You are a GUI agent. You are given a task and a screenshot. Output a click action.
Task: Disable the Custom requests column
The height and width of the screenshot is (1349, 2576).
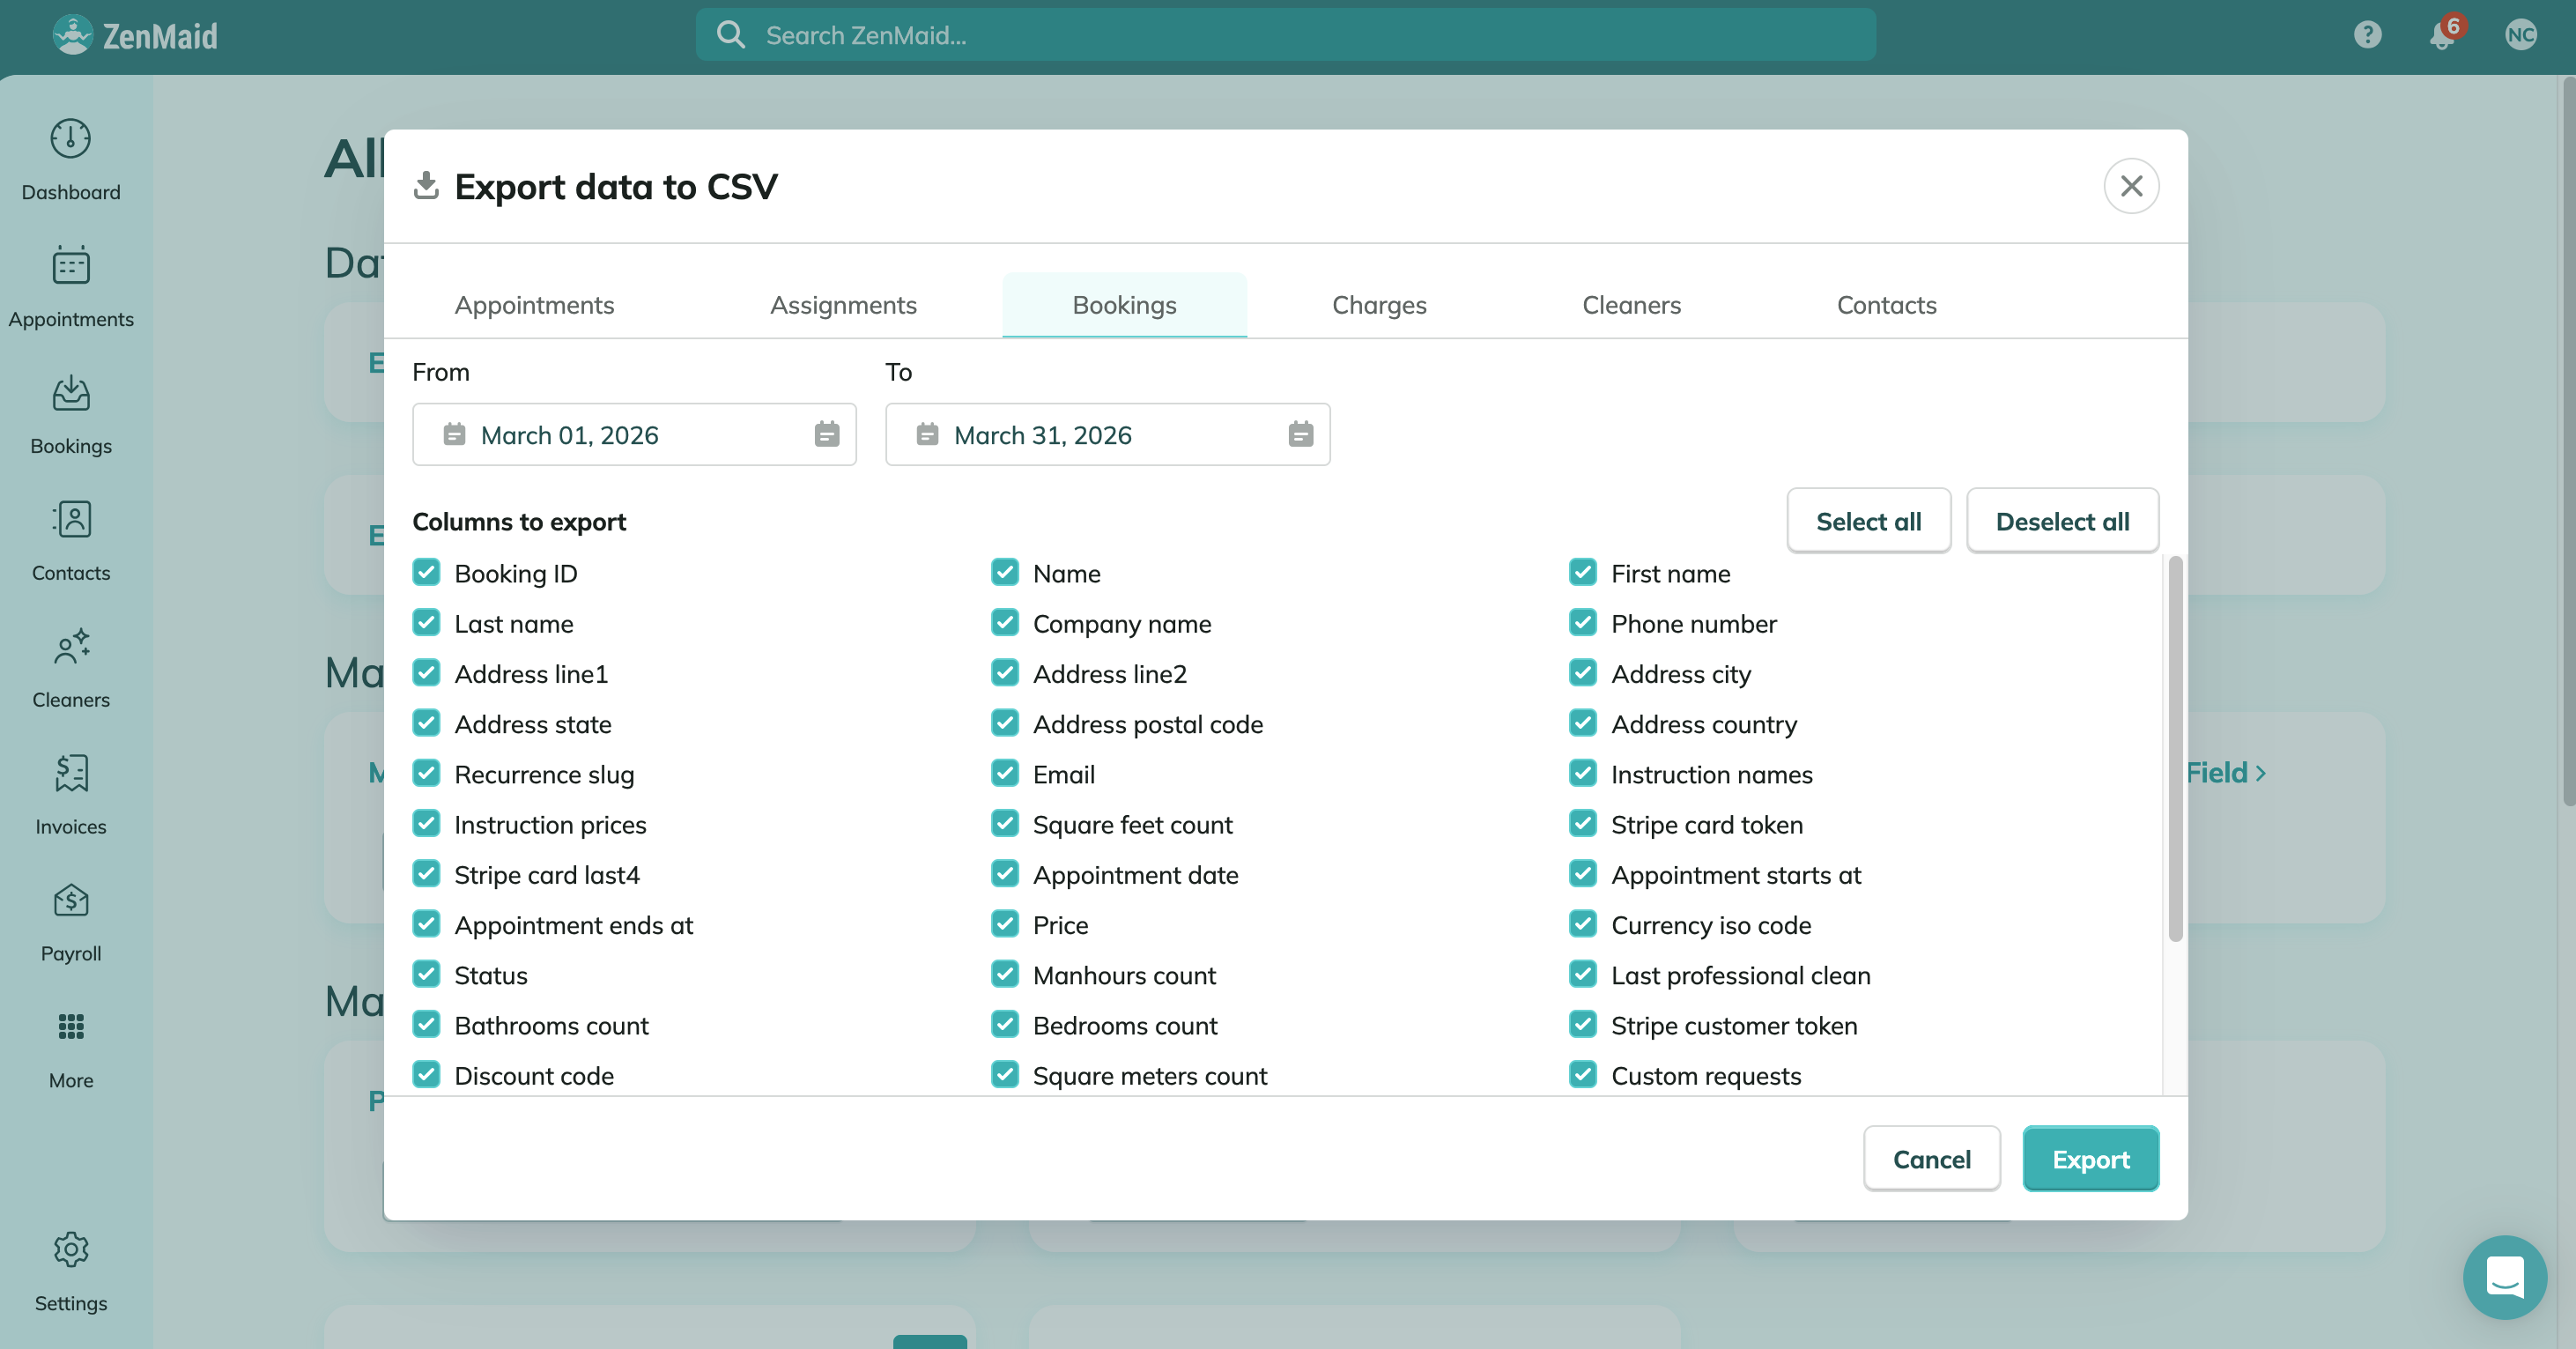click(x=1582, y=1075)
